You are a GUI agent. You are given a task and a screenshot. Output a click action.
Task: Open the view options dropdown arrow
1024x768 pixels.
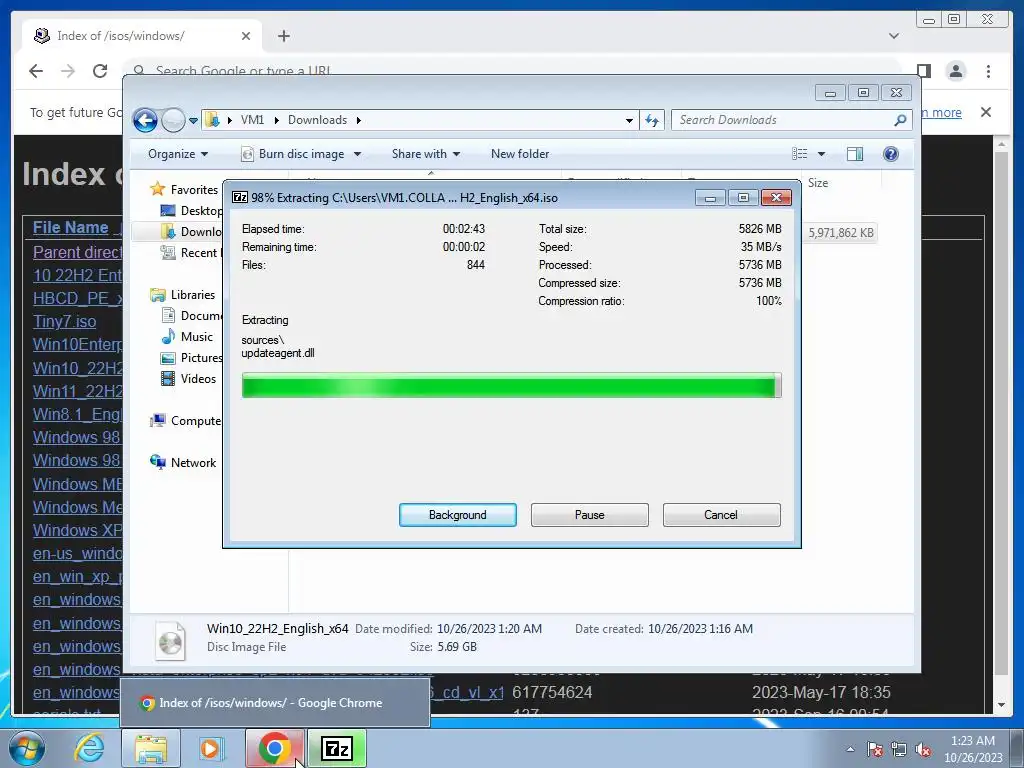[x=822, y=154]
